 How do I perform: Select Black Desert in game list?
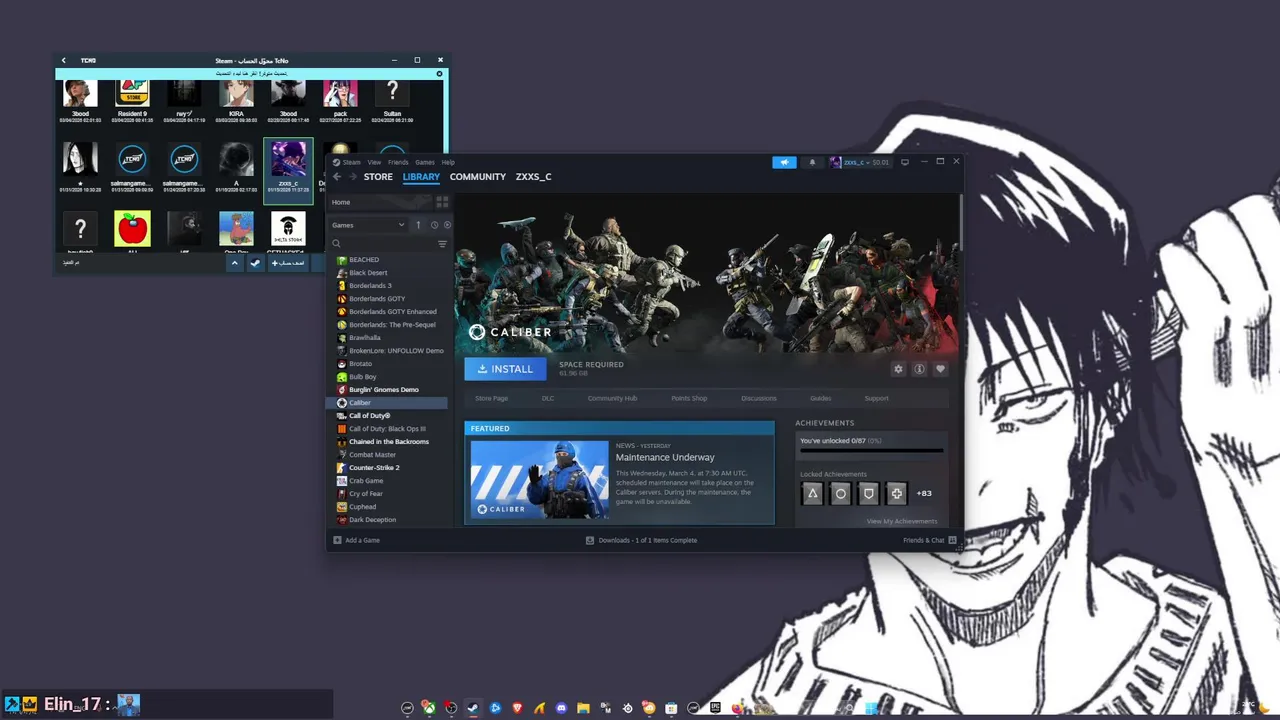[x=387, y=272]
